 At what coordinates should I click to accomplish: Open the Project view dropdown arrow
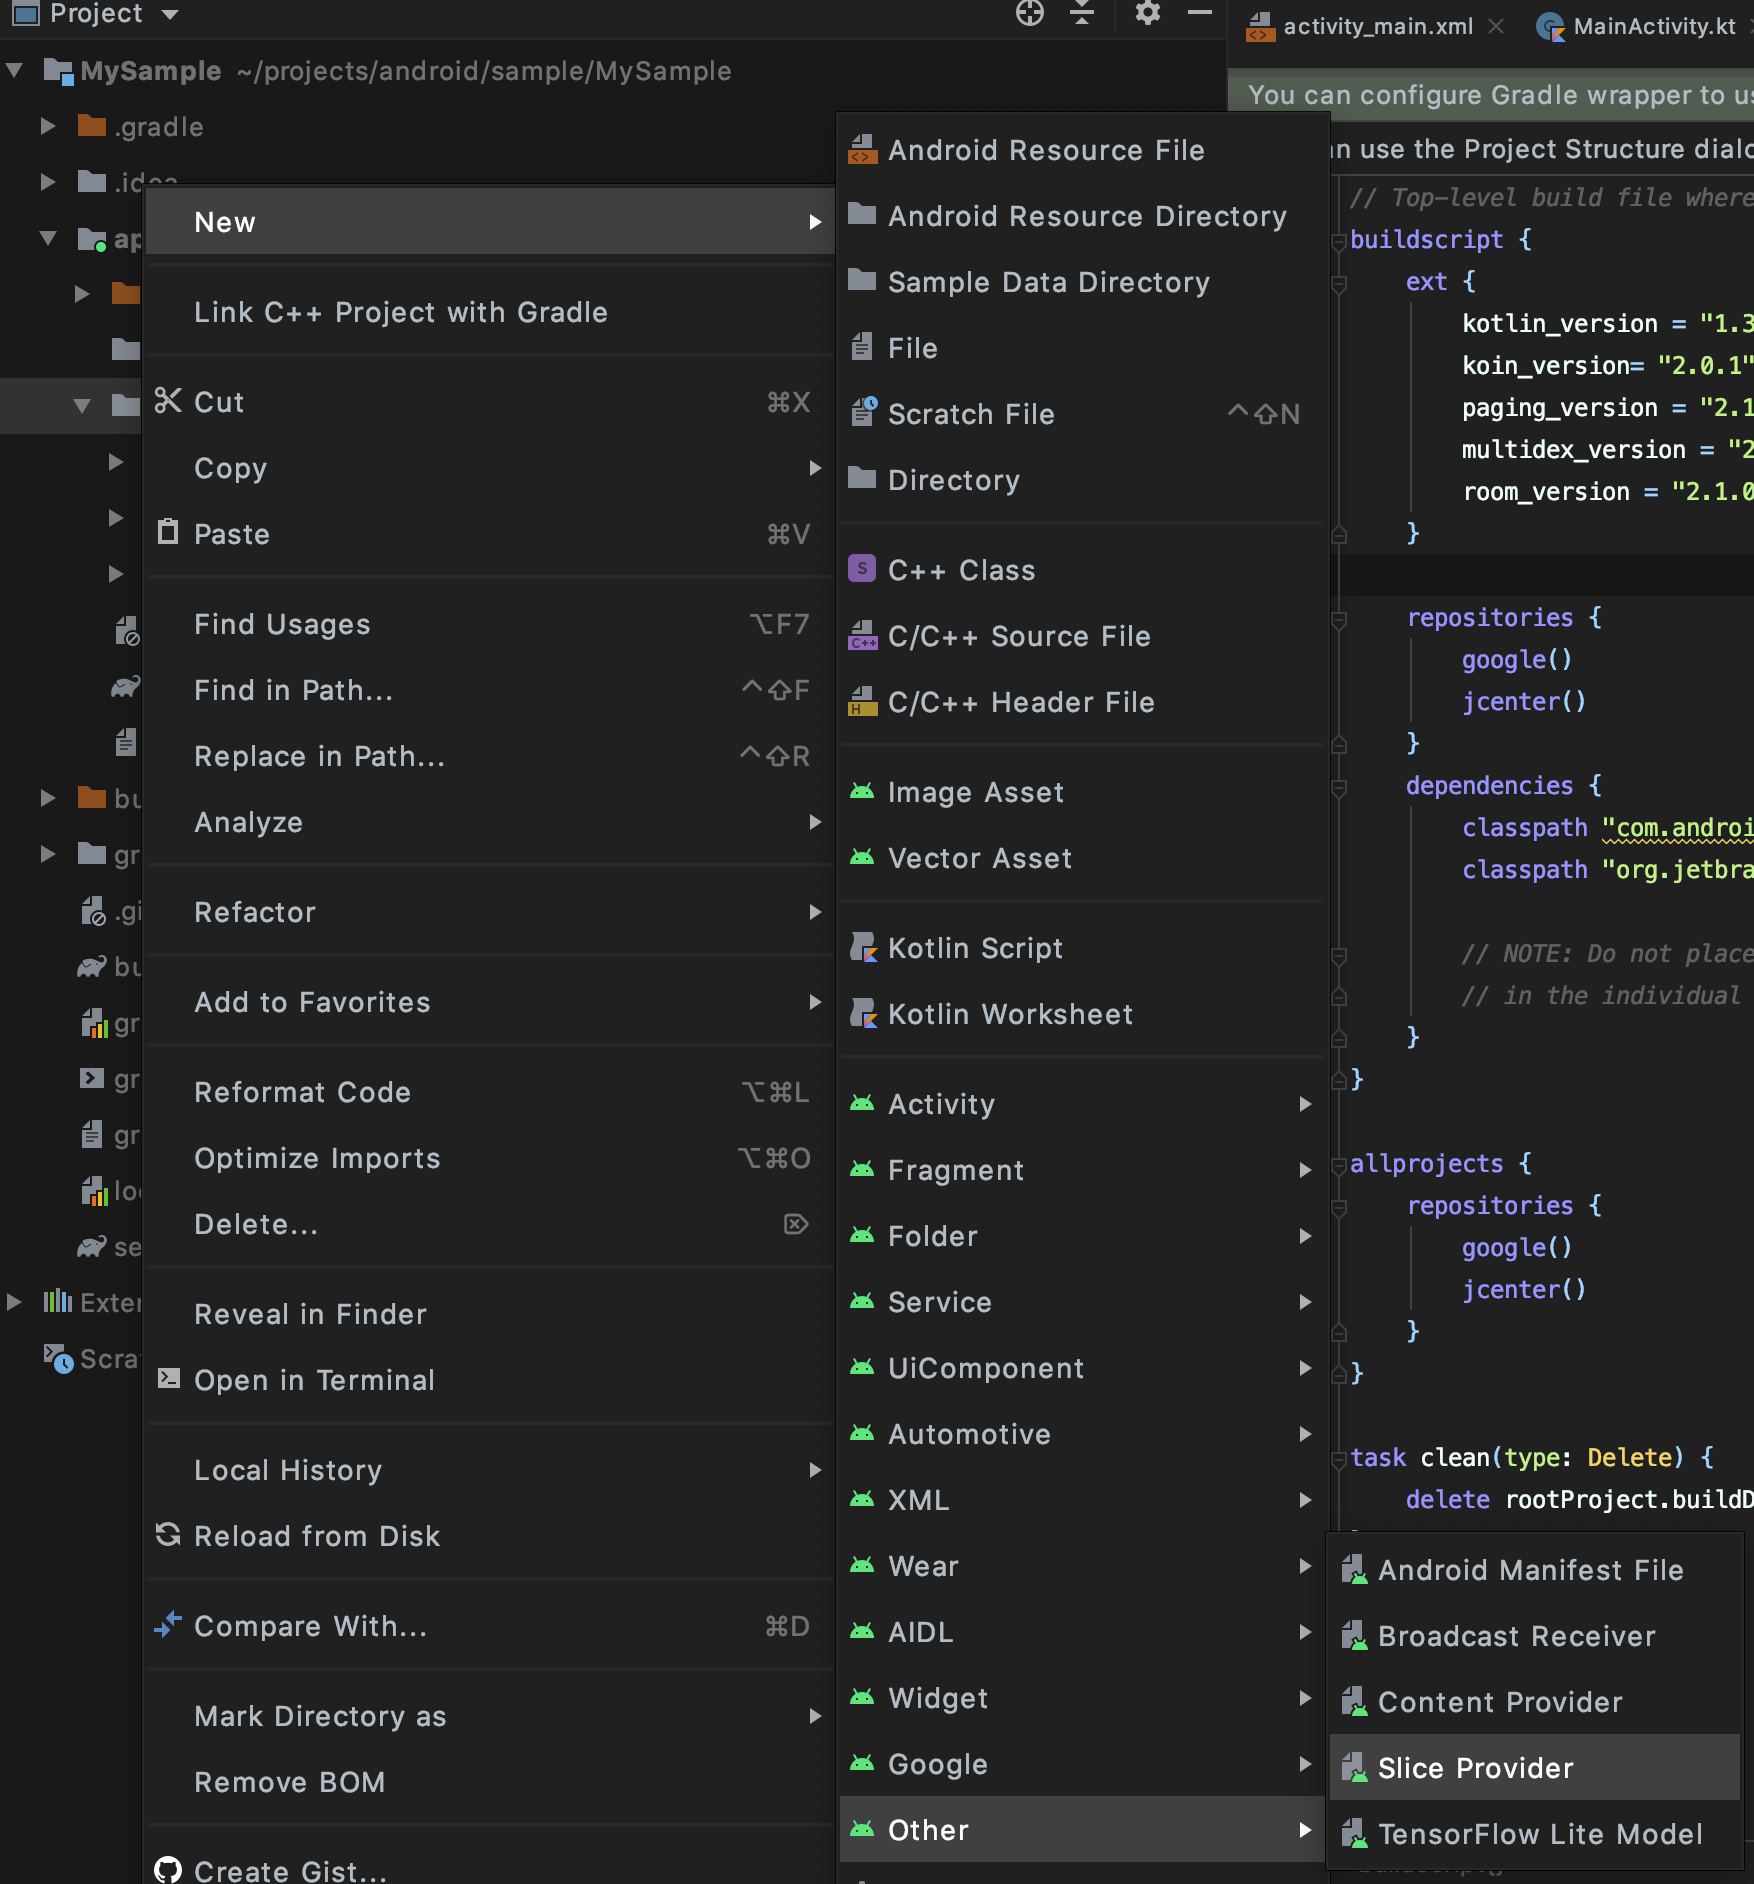170,14
